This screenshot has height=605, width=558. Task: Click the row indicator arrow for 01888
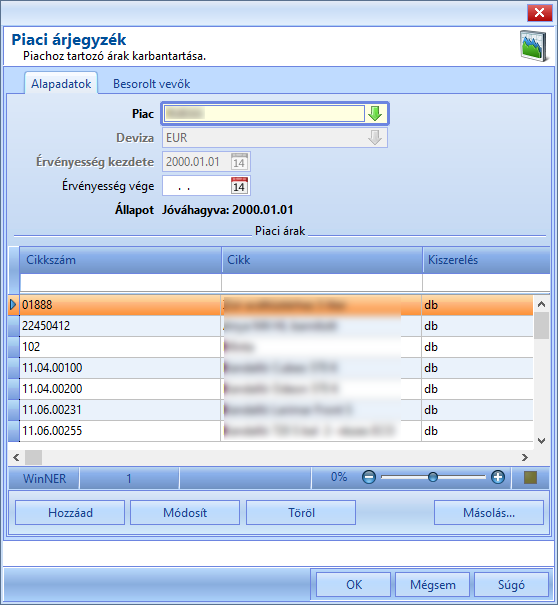tap(13, 305)
